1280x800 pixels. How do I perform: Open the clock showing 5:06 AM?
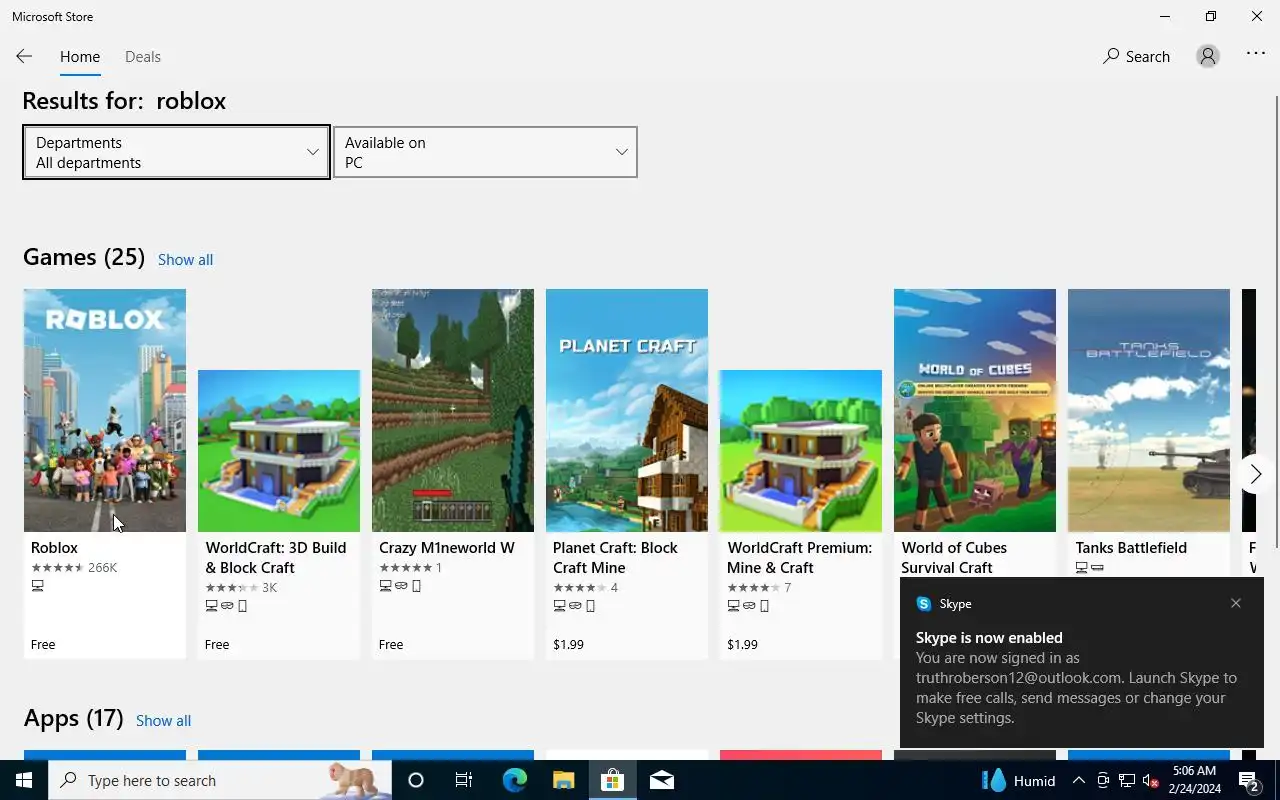click(x=1195, y=780)
